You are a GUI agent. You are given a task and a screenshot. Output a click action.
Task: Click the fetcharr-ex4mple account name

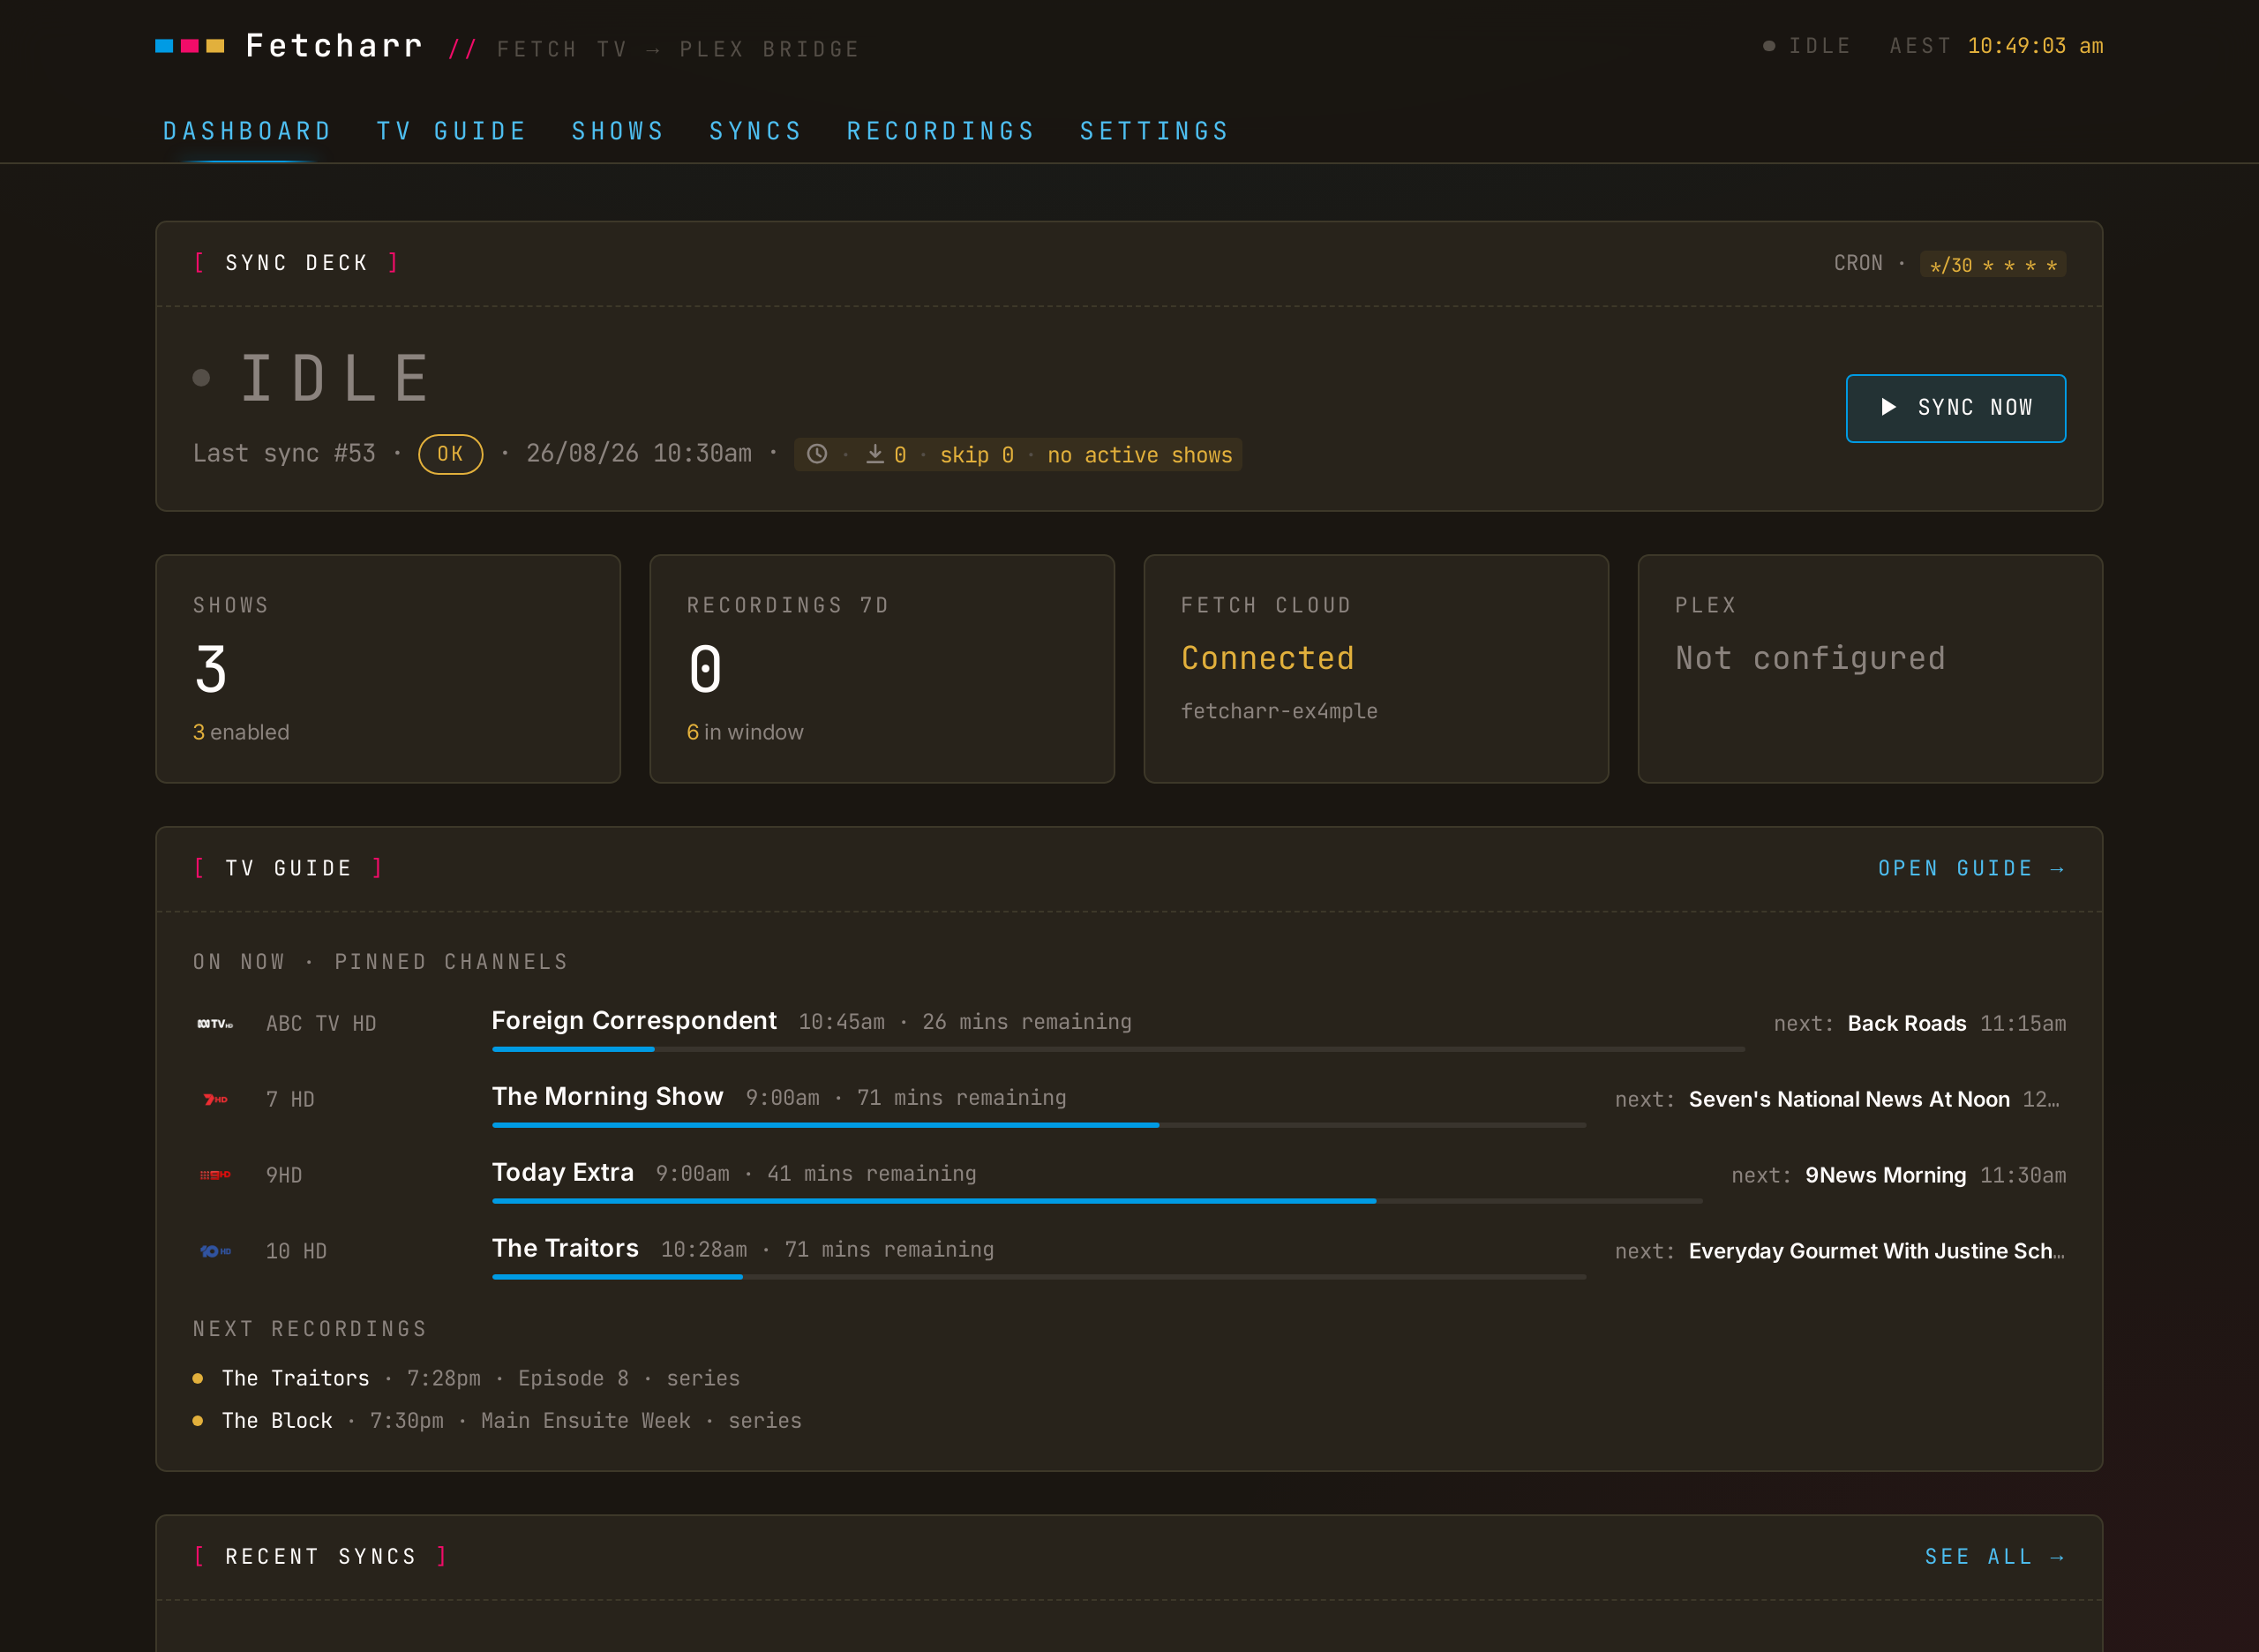click(x=1279, y=711)
